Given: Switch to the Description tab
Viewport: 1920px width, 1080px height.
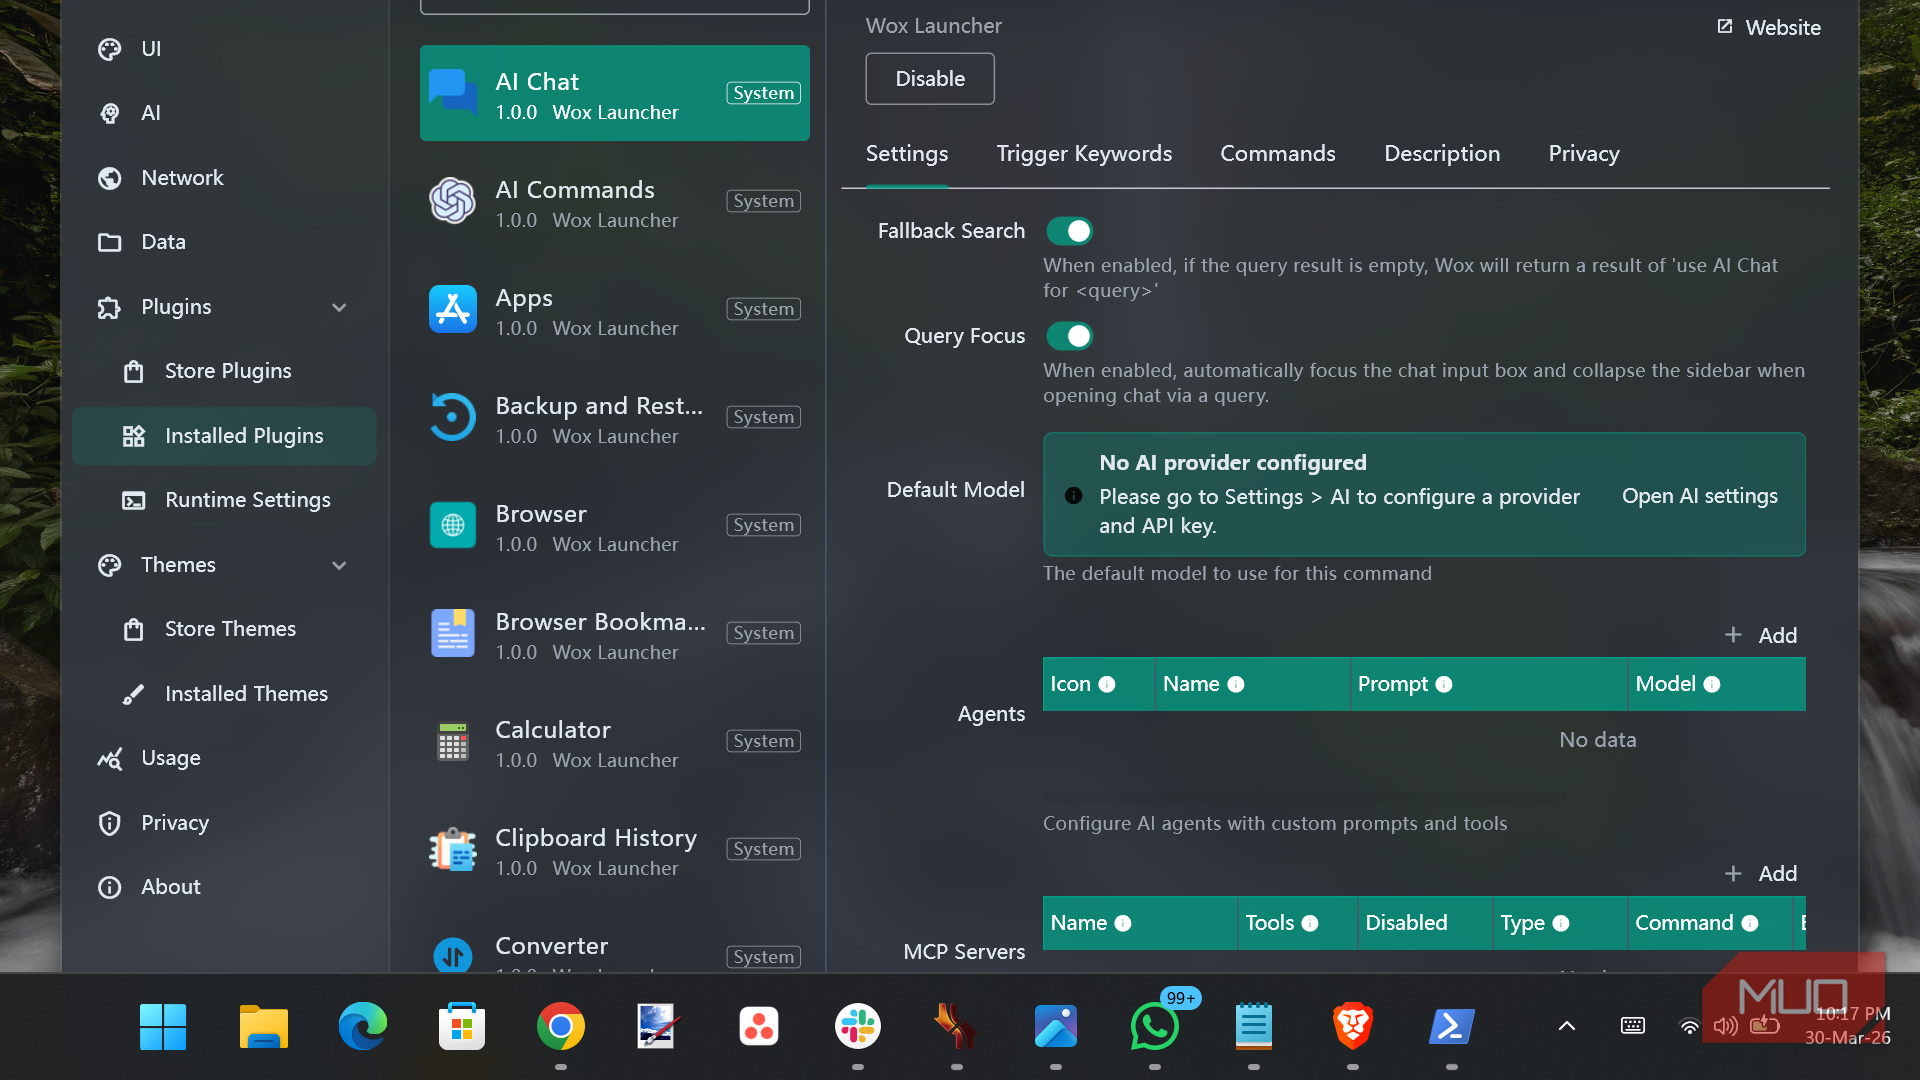Looking at the screenshot, I should point(1442,153).
